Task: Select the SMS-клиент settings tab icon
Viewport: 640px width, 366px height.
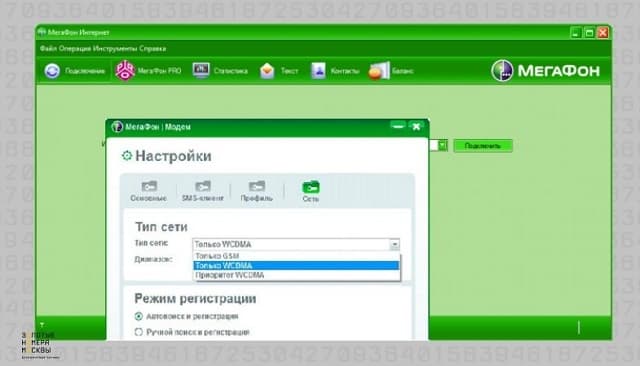Action: click(x=203, y=186)
